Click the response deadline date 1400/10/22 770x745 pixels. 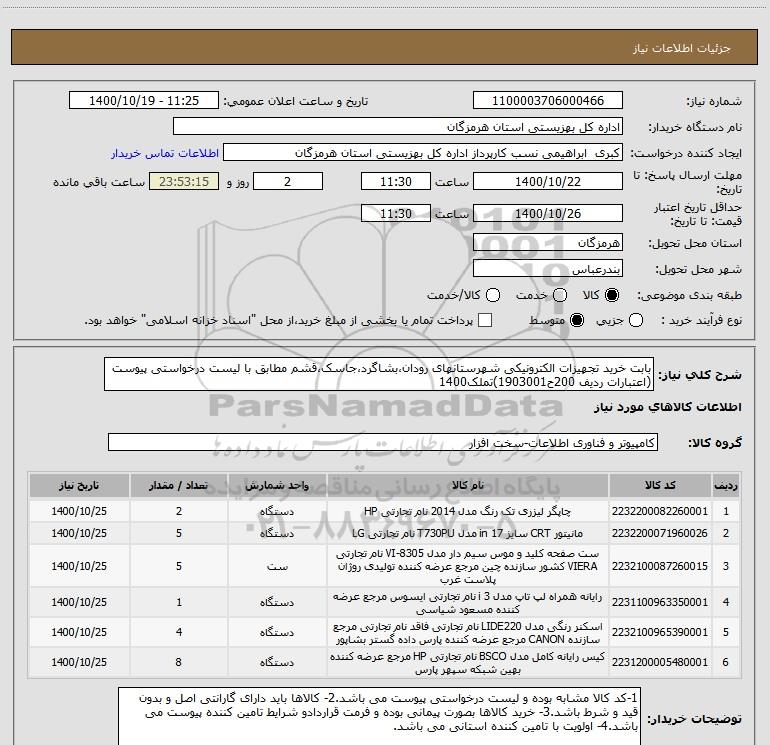click(548, 181)
